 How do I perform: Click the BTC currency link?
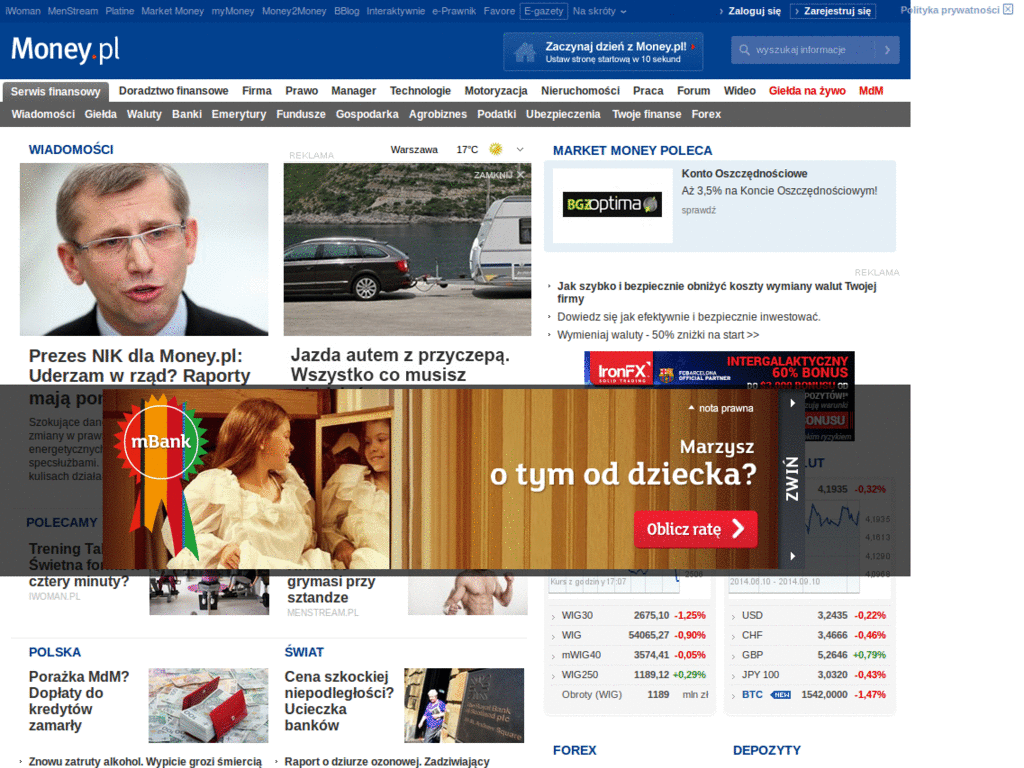click(x=752, y=694)
